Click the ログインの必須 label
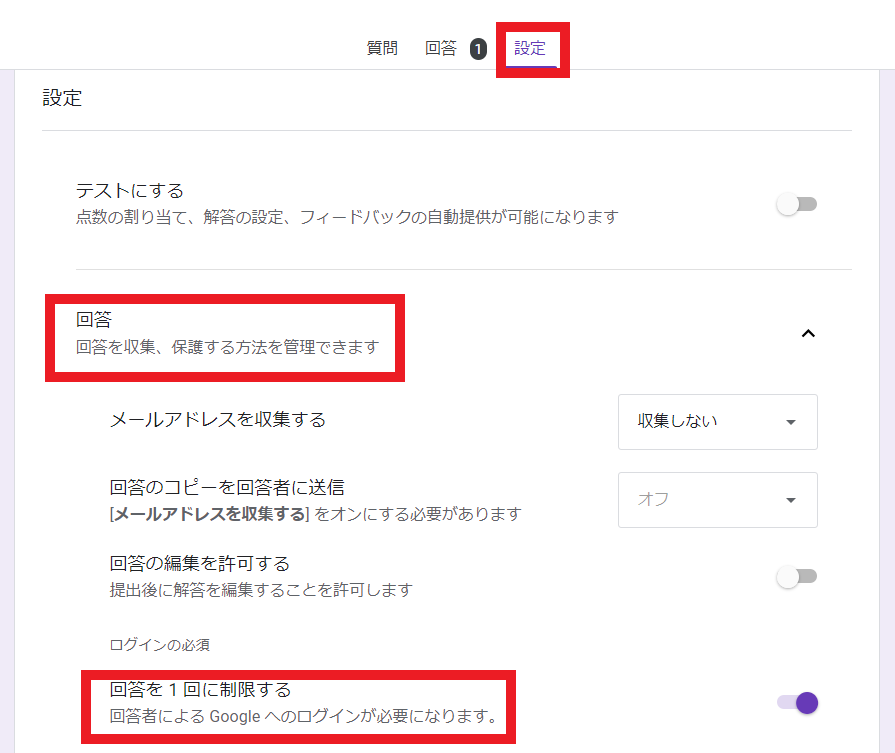895x753 pixels. pyautogui.click(x=160, y=645)
